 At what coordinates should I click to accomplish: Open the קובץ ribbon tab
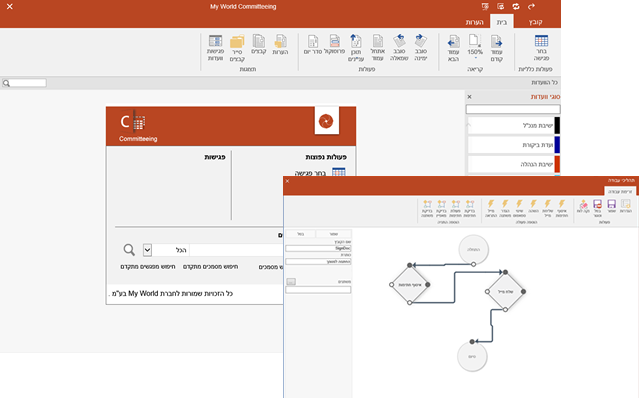[537, 21]
